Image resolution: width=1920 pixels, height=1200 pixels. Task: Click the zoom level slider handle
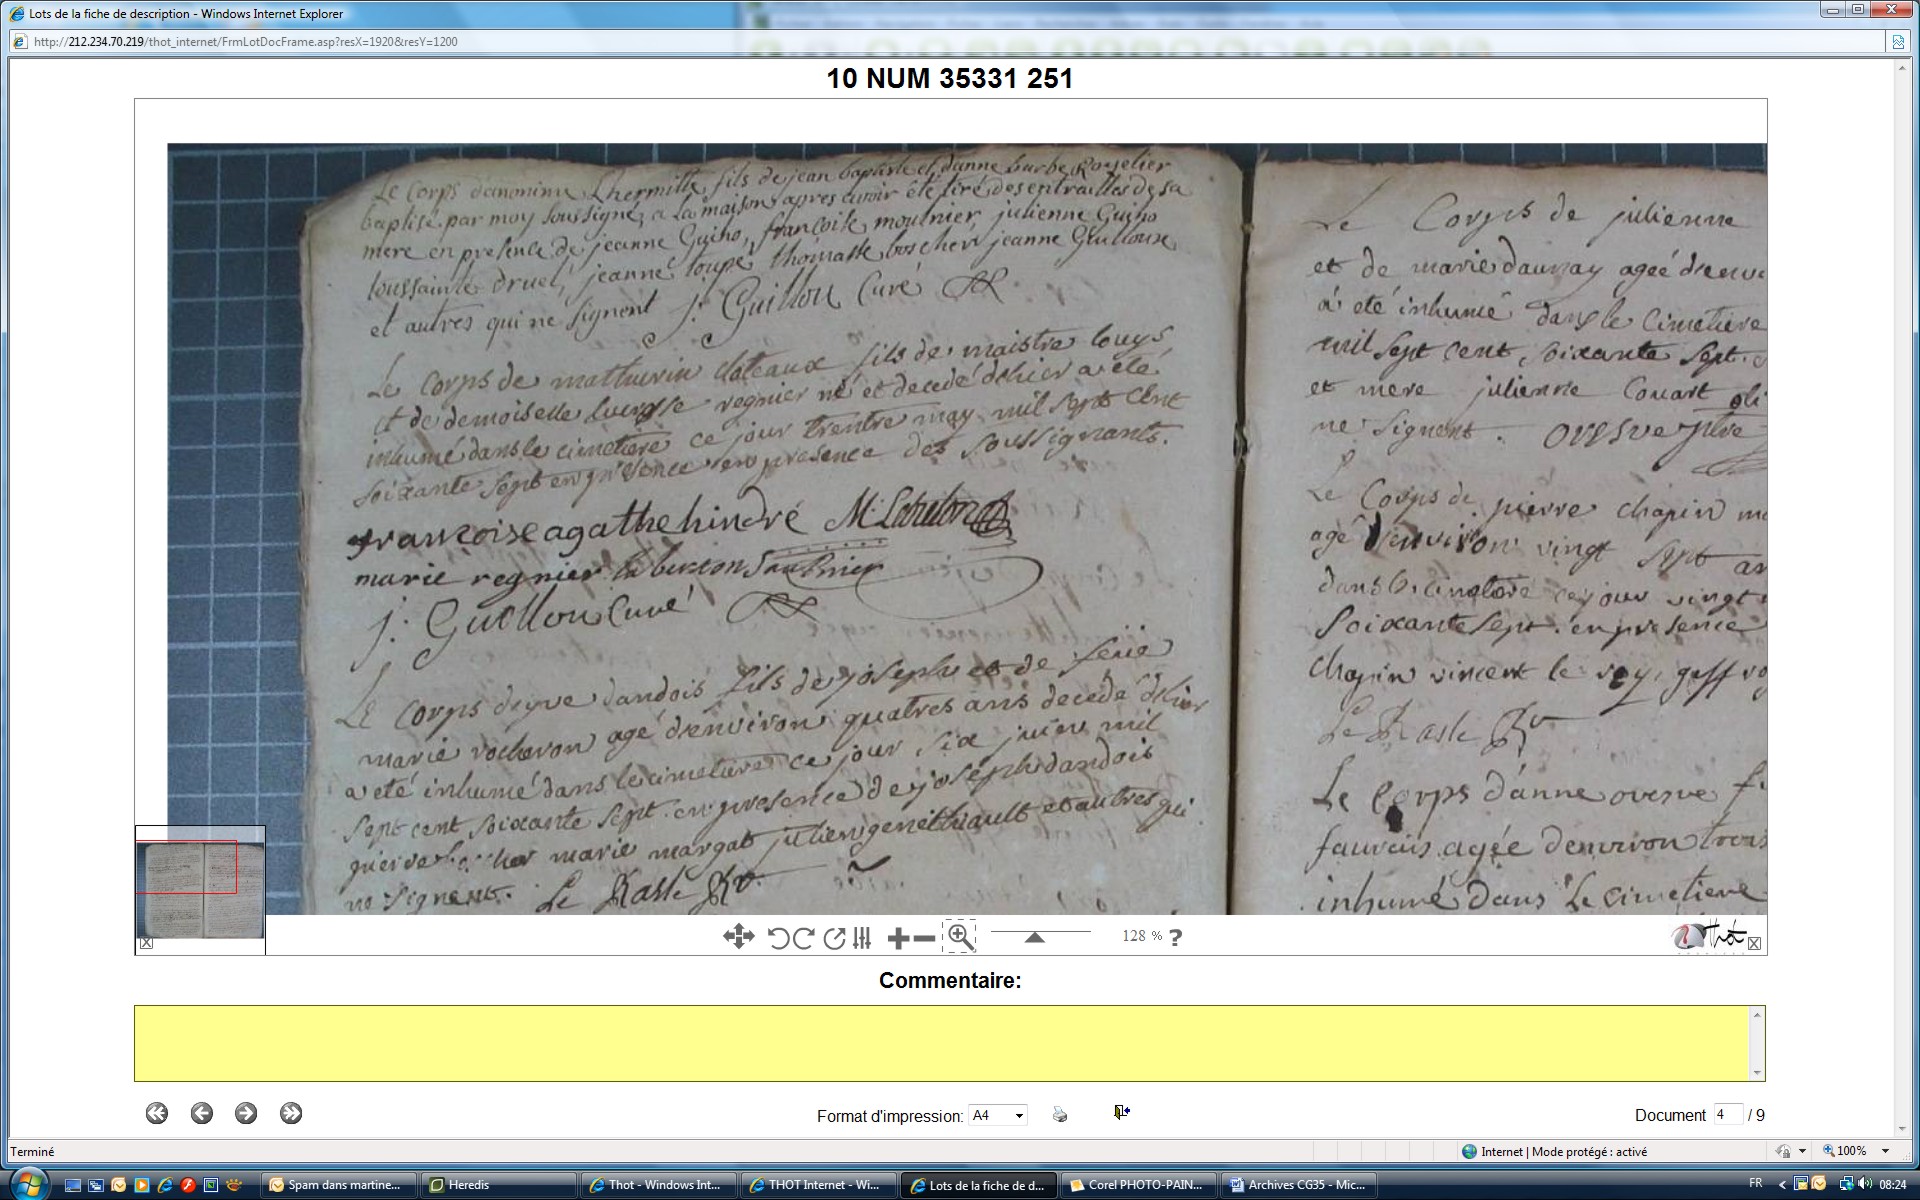click(1035, 937)
